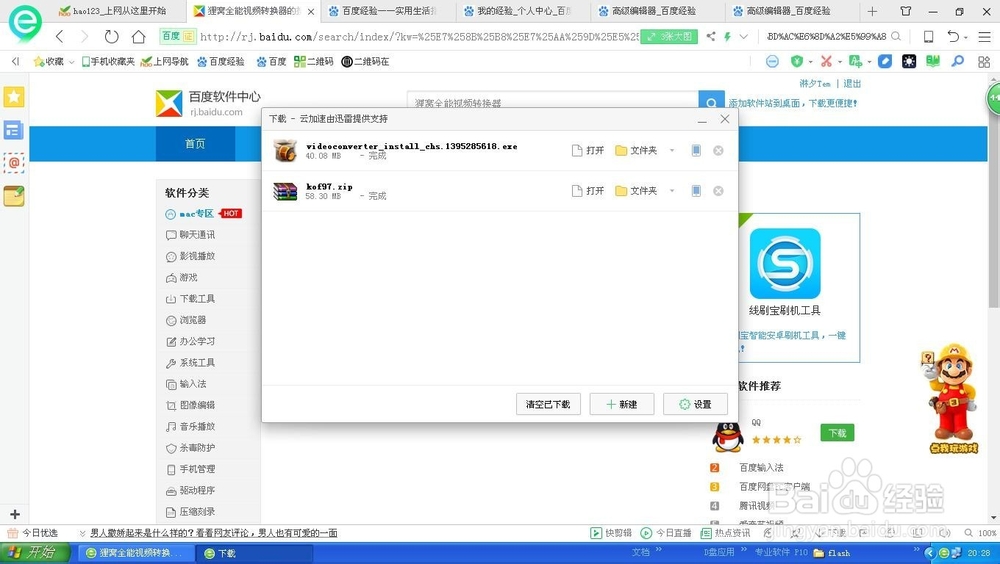Expand dropdown next to kof97 文件夹

click(672, 191)
